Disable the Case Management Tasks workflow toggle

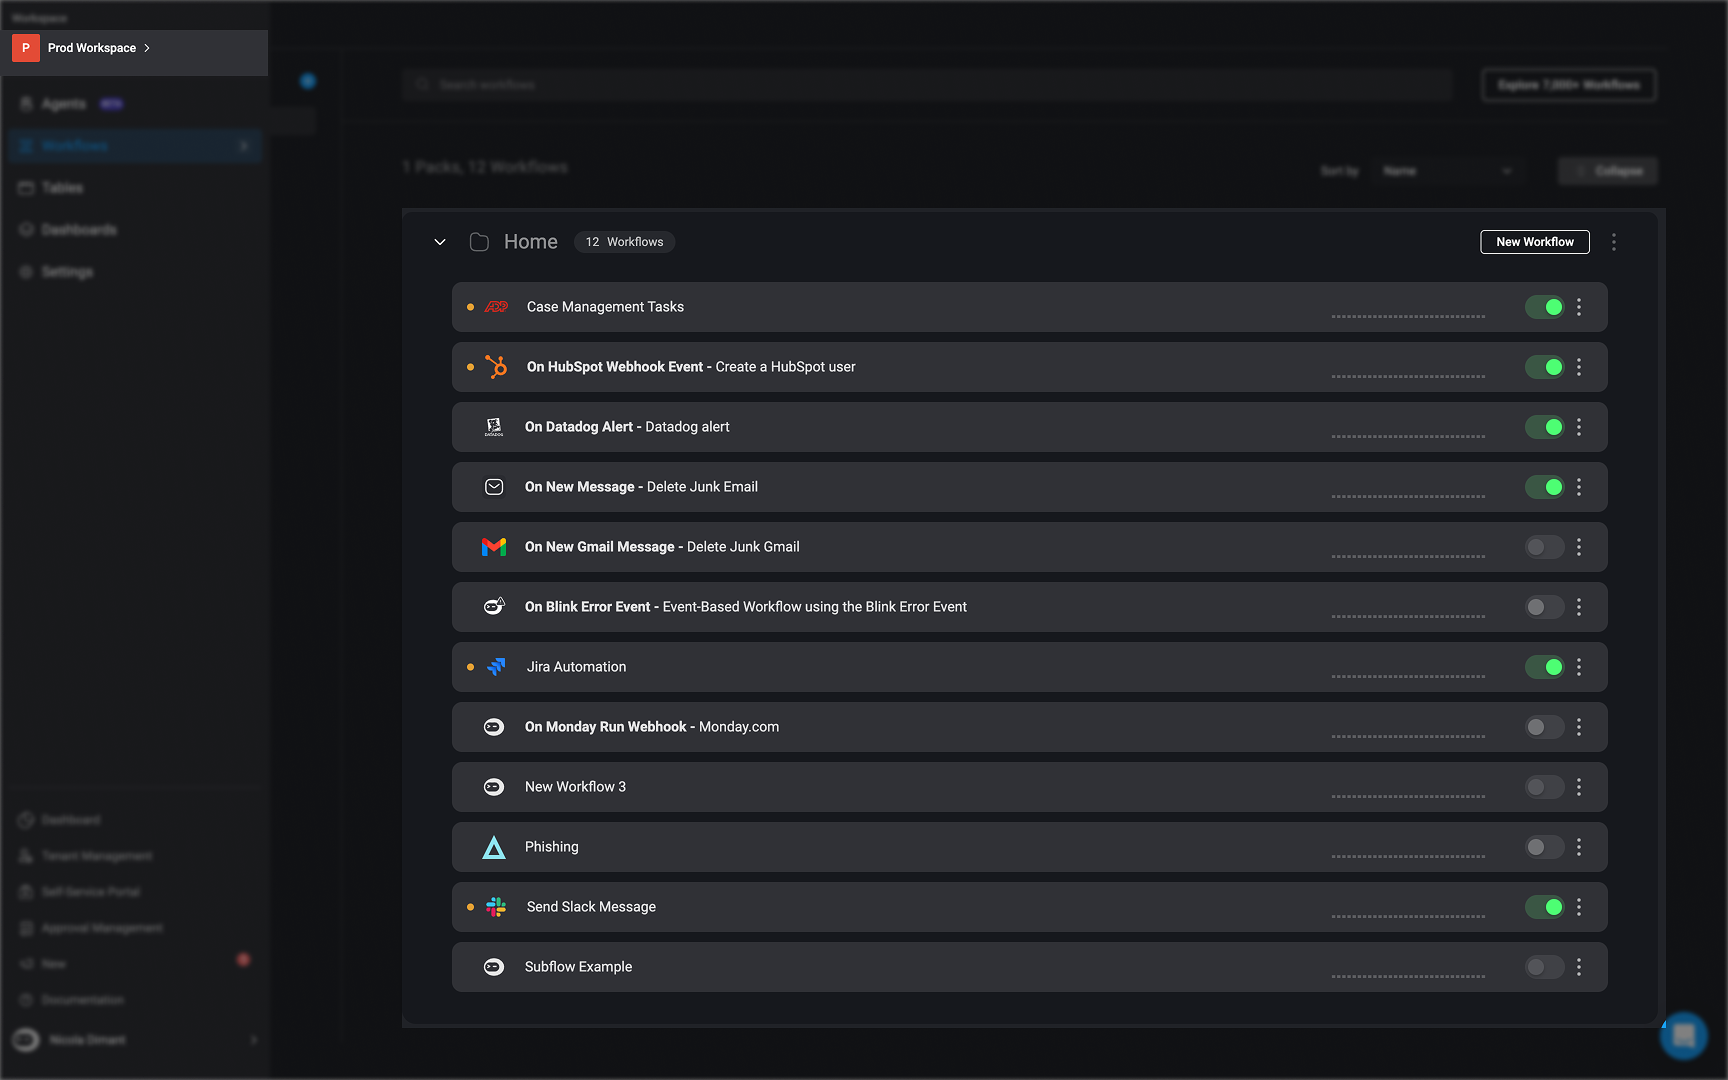pos(1544,307)
